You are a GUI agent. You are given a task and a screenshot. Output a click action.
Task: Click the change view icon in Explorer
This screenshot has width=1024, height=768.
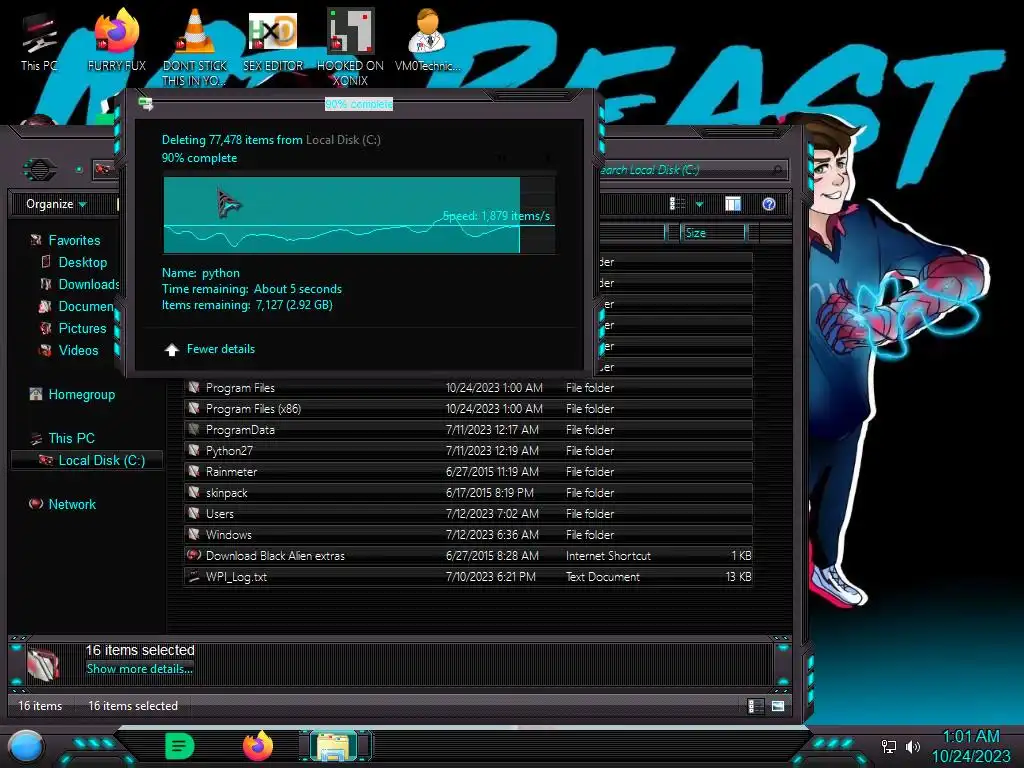677,204
